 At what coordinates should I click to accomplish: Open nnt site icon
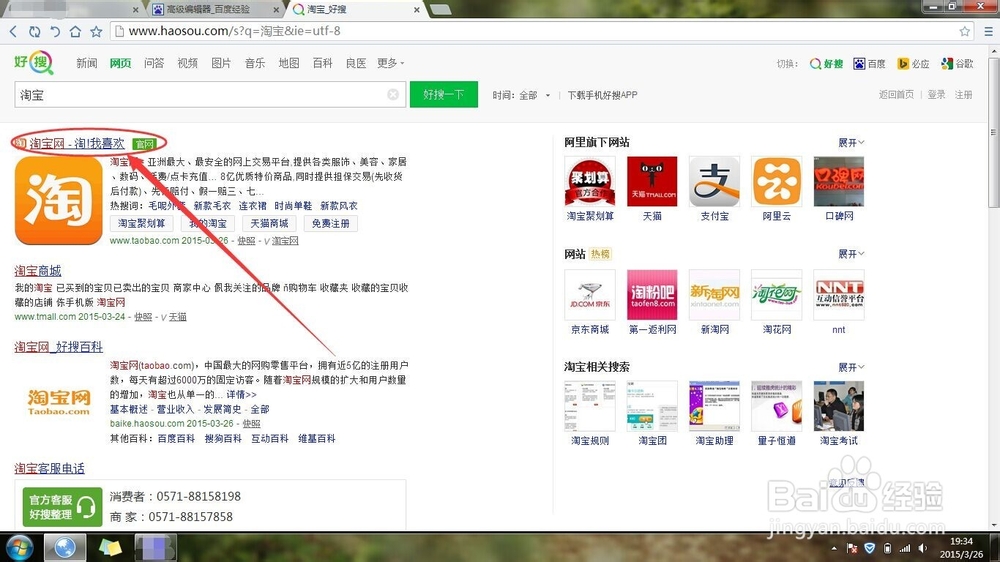pyautogui.click(x=839, y=295)
